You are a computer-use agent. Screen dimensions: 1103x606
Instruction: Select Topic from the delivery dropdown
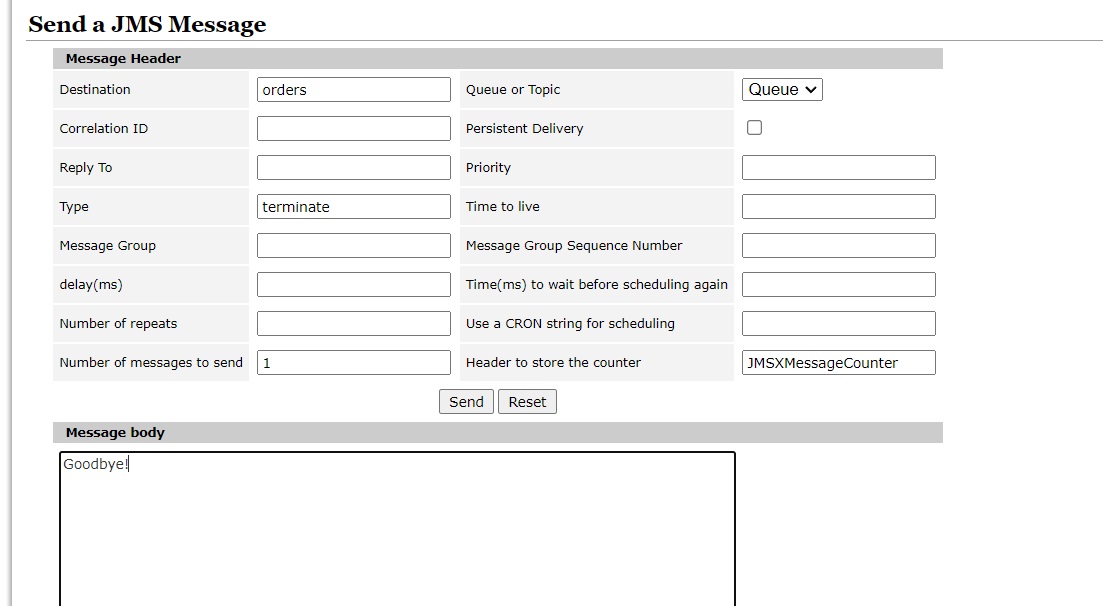pyautogui.click(x=782, y=89)
